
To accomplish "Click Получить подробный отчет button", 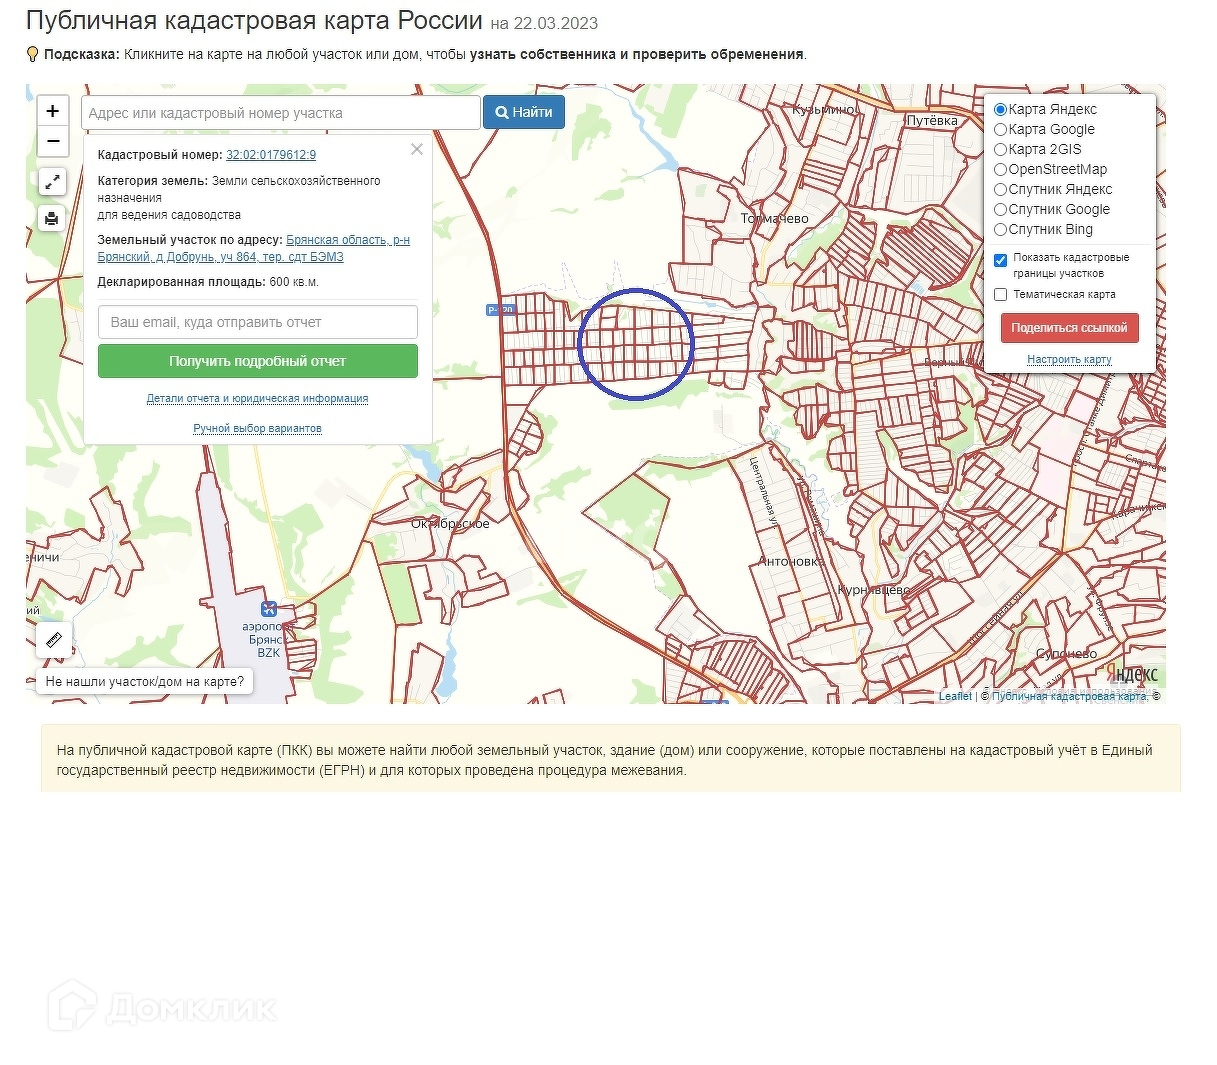I will [258, 361].
